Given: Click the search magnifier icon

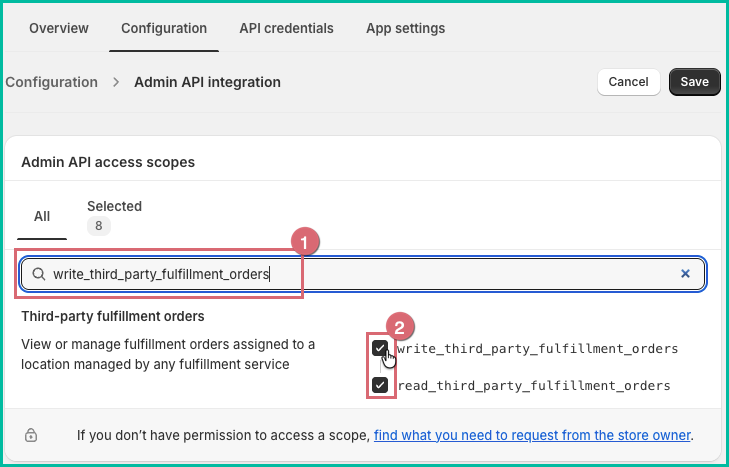Looking at the screenshot, I should [39, 274].
